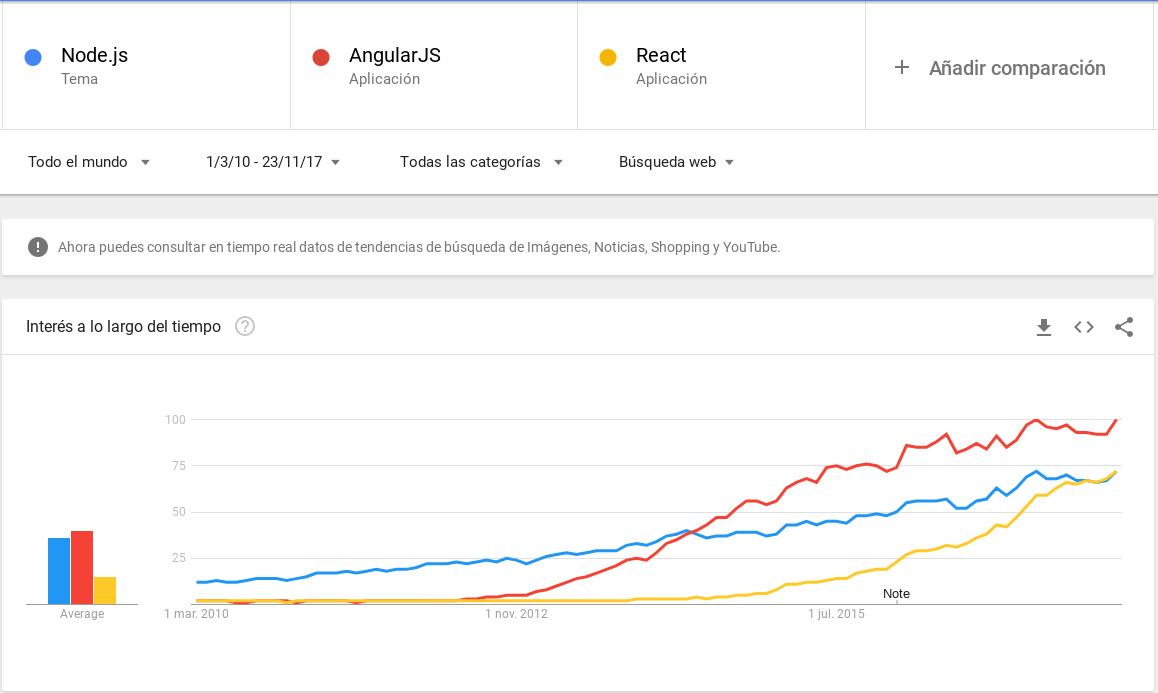Click the info alert icon in notice
The width and height of the screenshot is (1158, 693).
pos(38,247)
